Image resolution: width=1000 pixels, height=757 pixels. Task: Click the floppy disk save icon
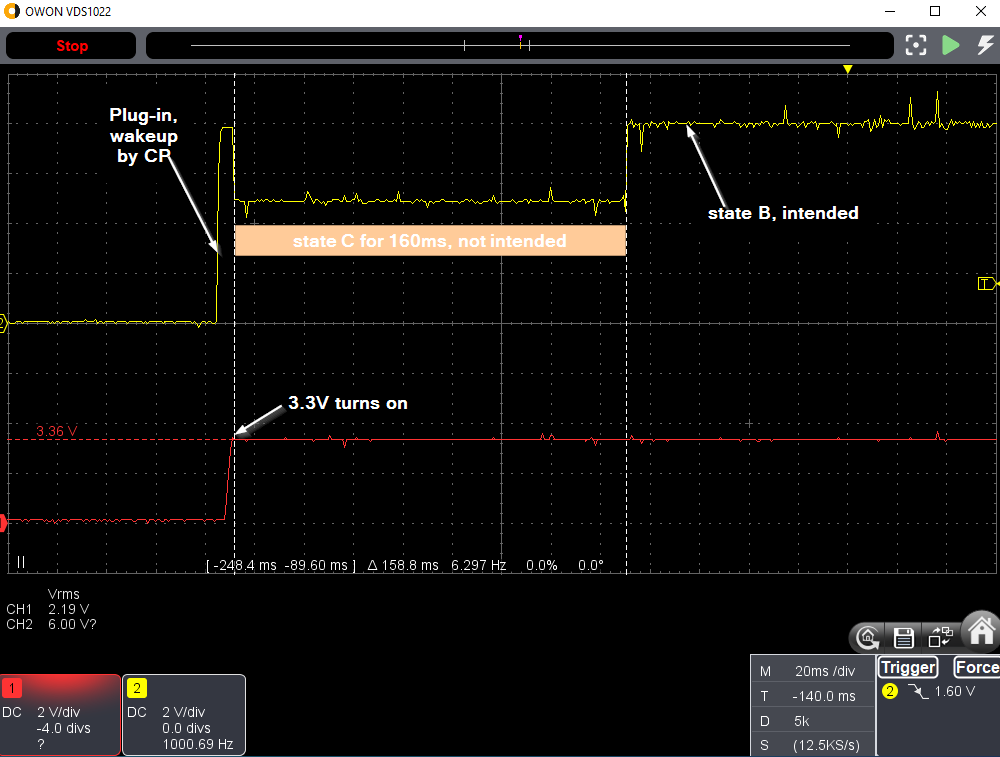(x=904, y=637)
